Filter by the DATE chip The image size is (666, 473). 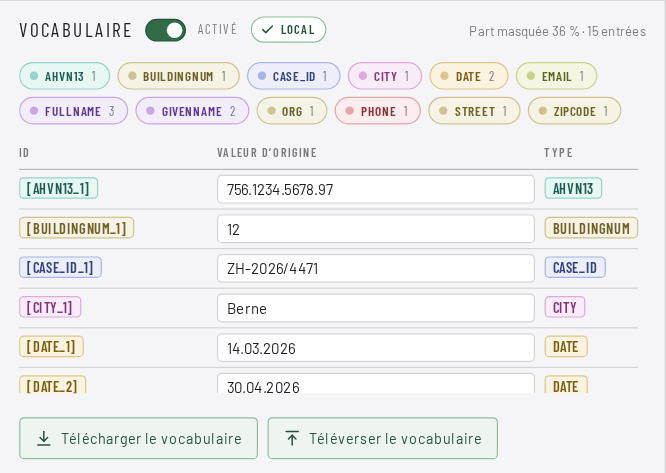tap(469, 76)
